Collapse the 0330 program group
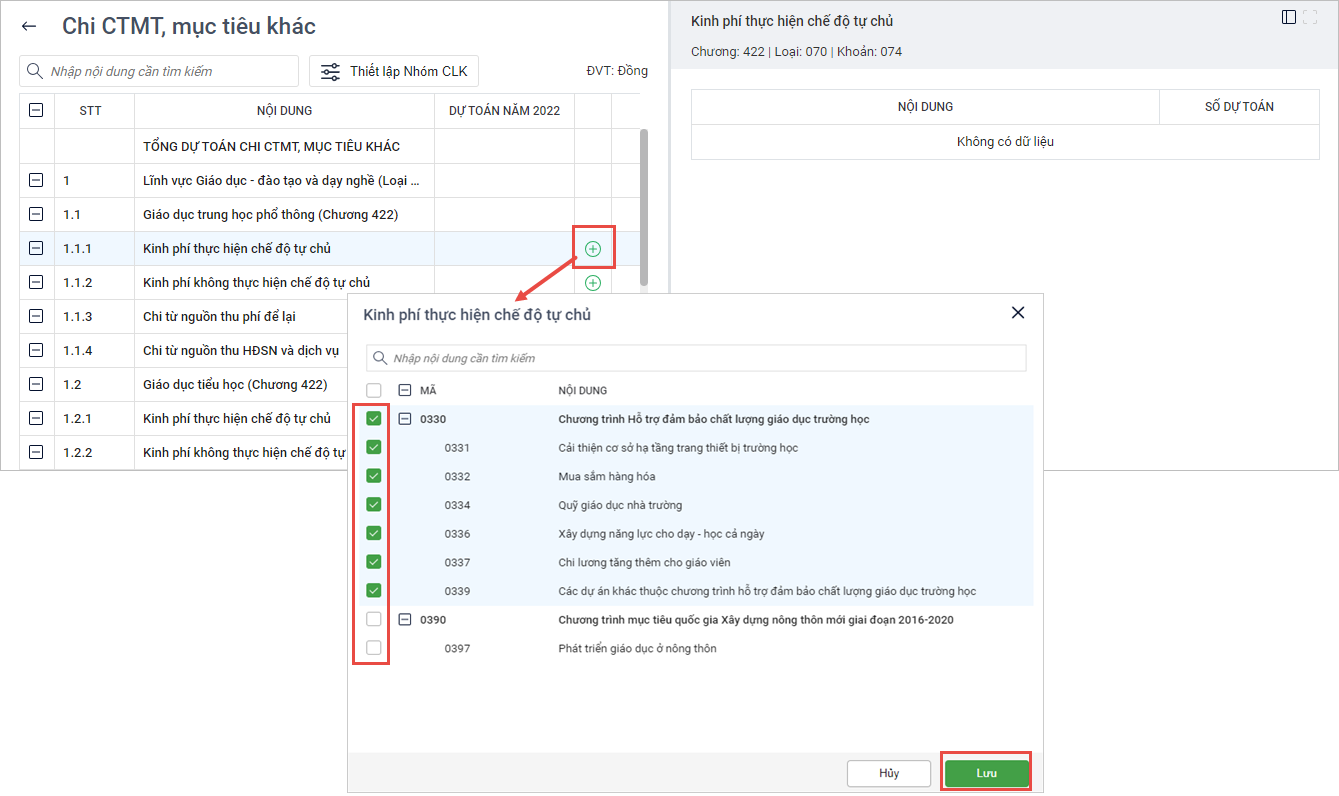This screenshot has width=1339, height=796. [x=405, y=419]
